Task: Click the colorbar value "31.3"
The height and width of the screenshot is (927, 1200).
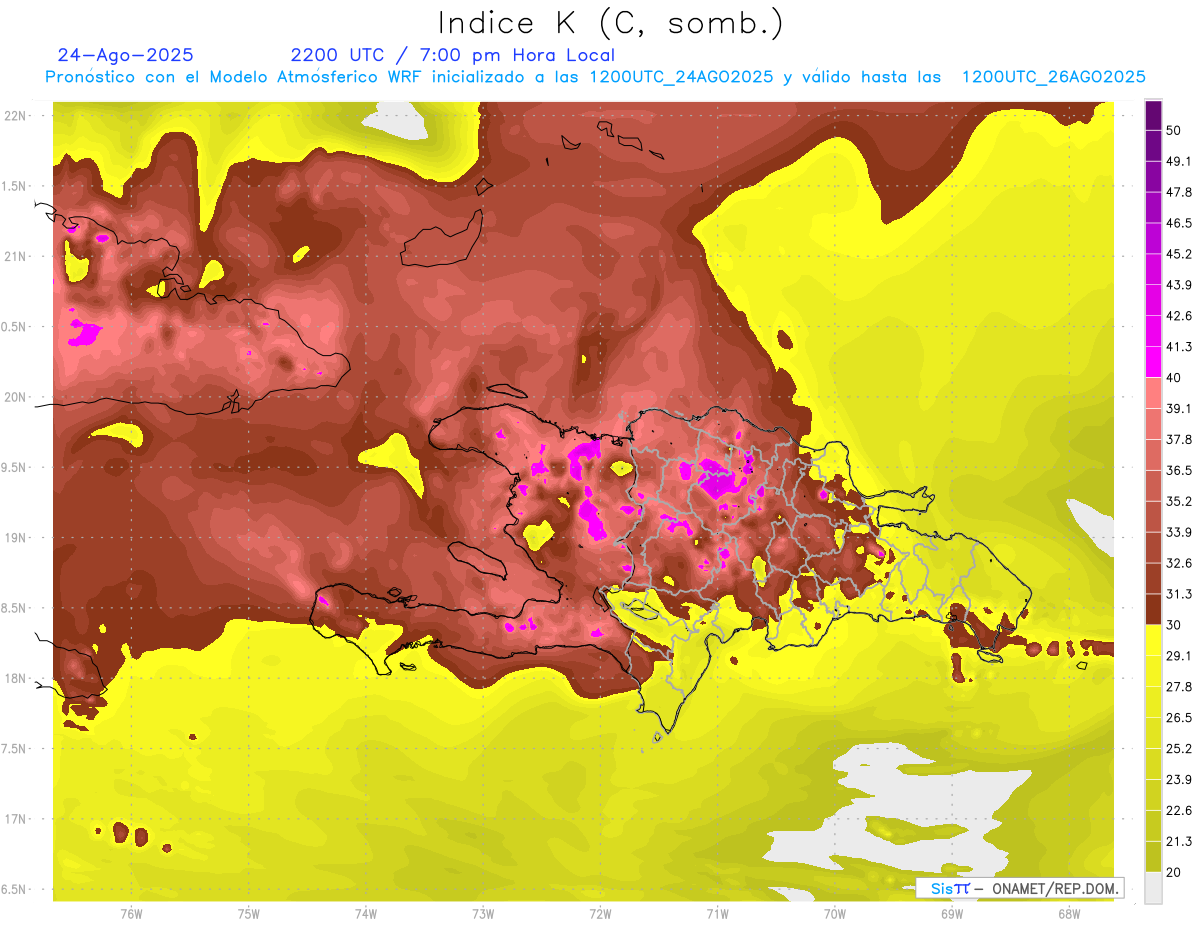Action: 1178,594
